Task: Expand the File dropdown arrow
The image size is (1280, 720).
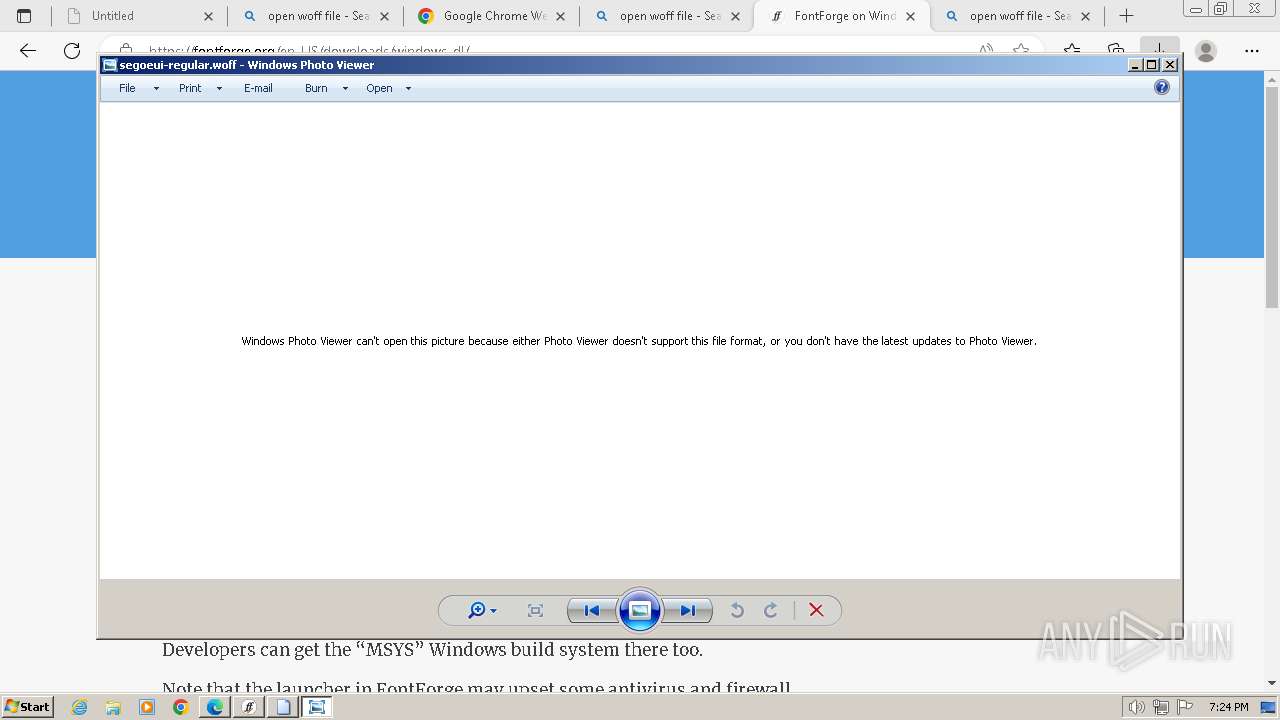Action: pyautogui.click(x=156, y=89)
